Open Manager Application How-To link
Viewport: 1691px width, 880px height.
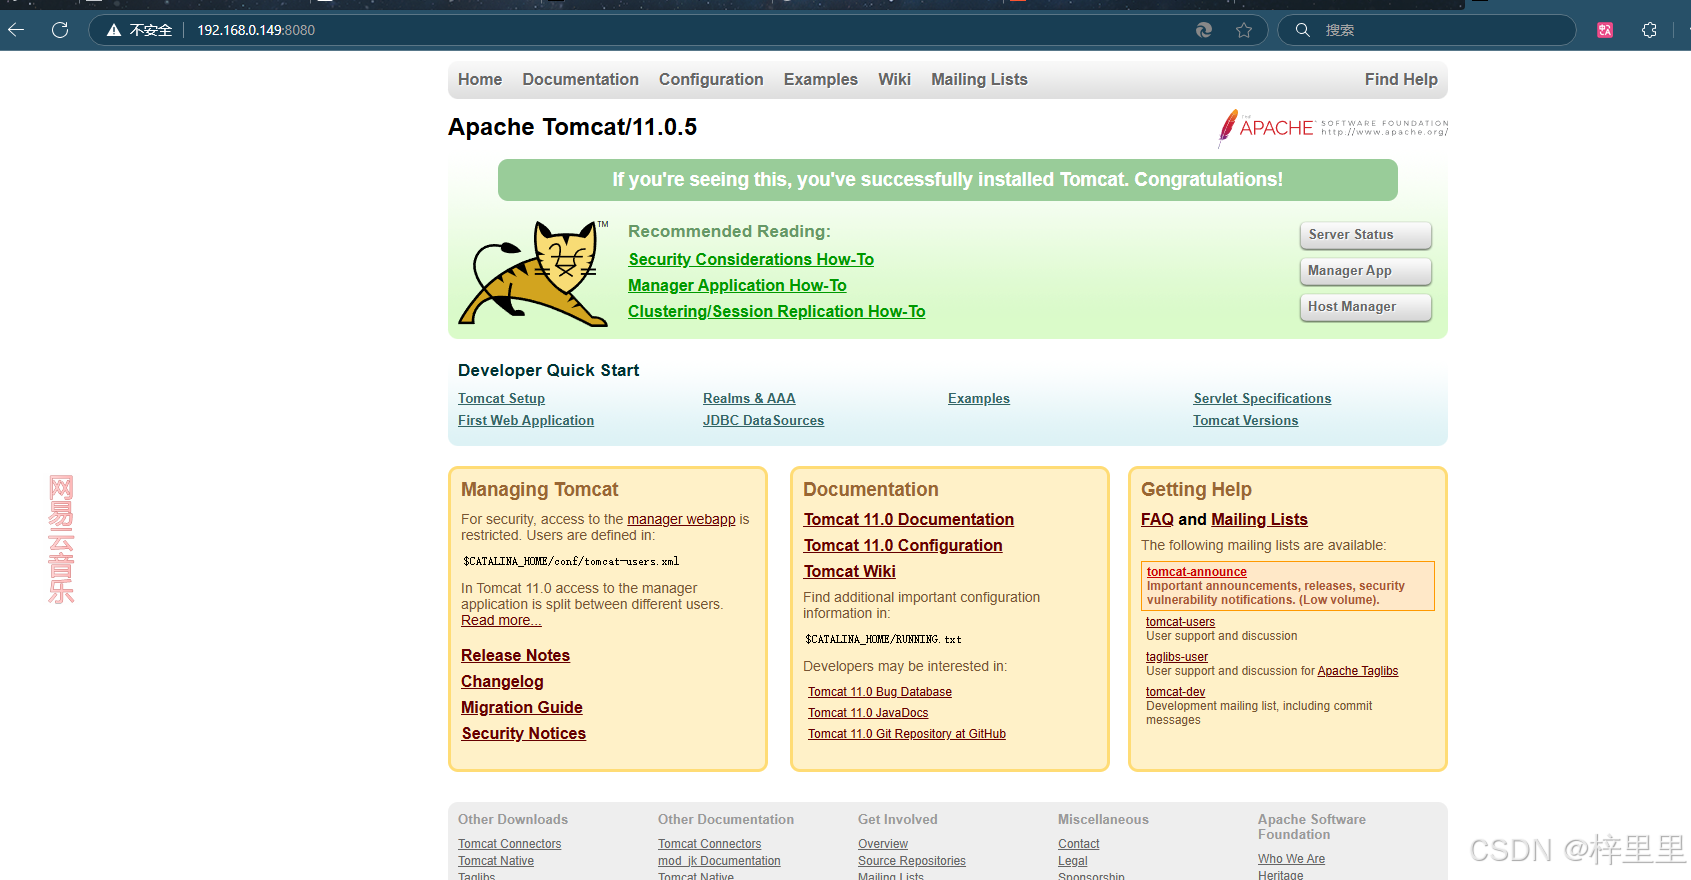737,285
